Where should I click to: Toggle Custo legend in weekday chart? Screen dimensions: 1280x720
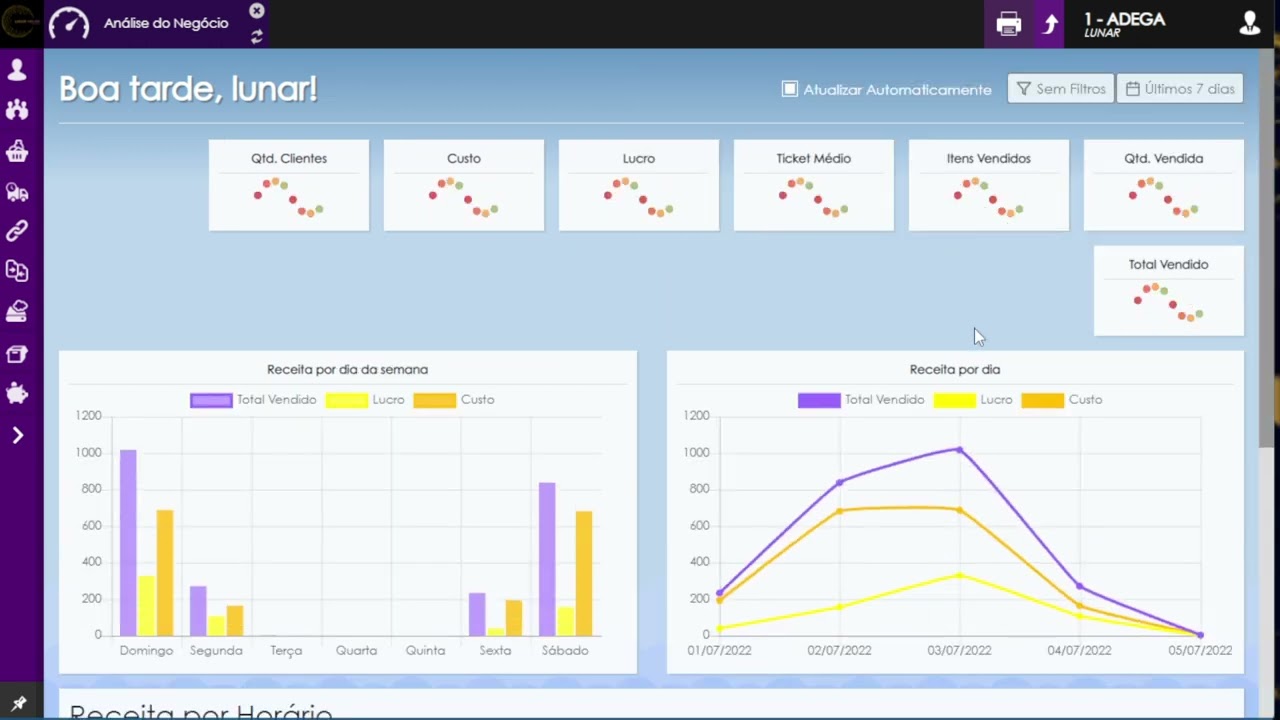pyautogui.click(x=454, y=400)
